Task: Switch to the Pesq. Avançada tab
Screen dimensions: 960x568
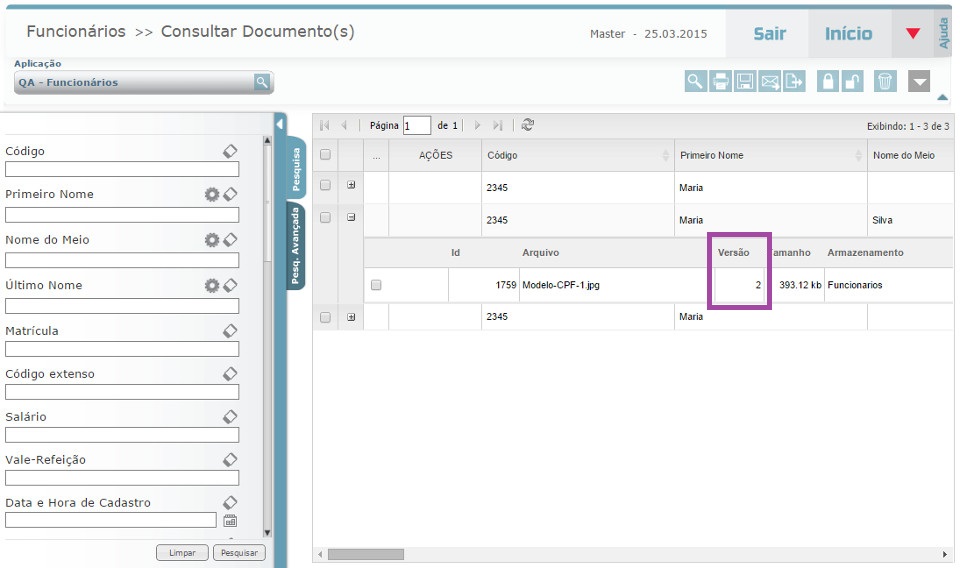Action: (296, 246)
